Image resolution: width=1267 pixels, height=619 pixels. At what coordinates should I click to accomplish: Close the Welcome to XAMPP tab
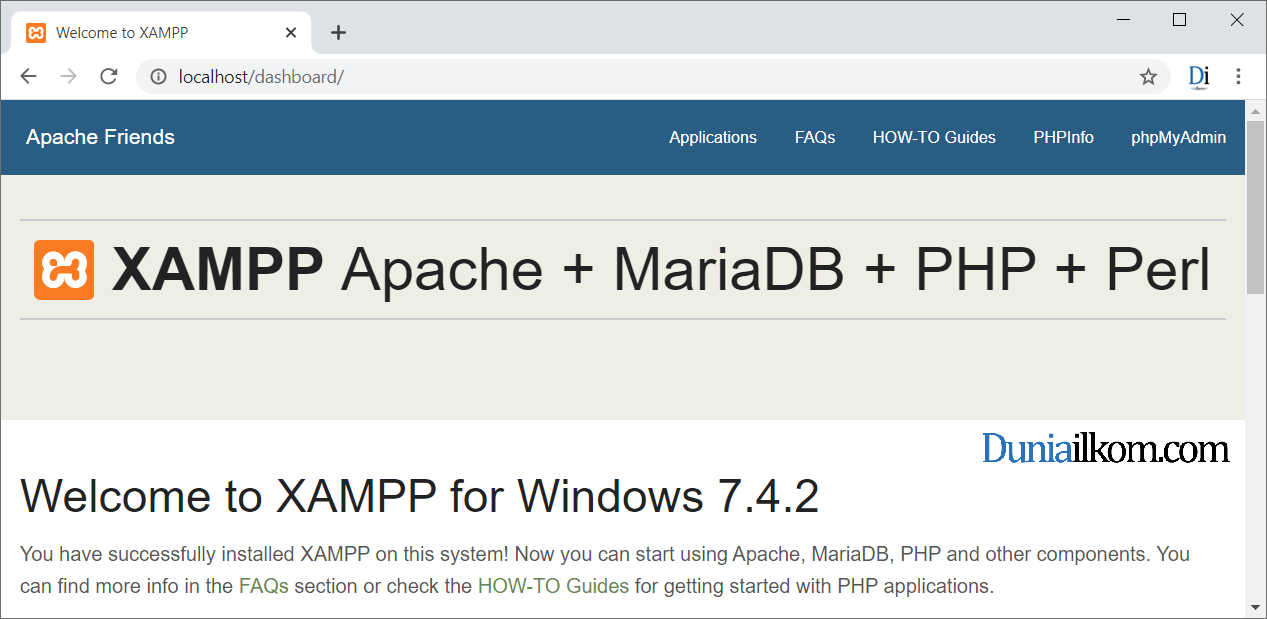pos(291,33)
